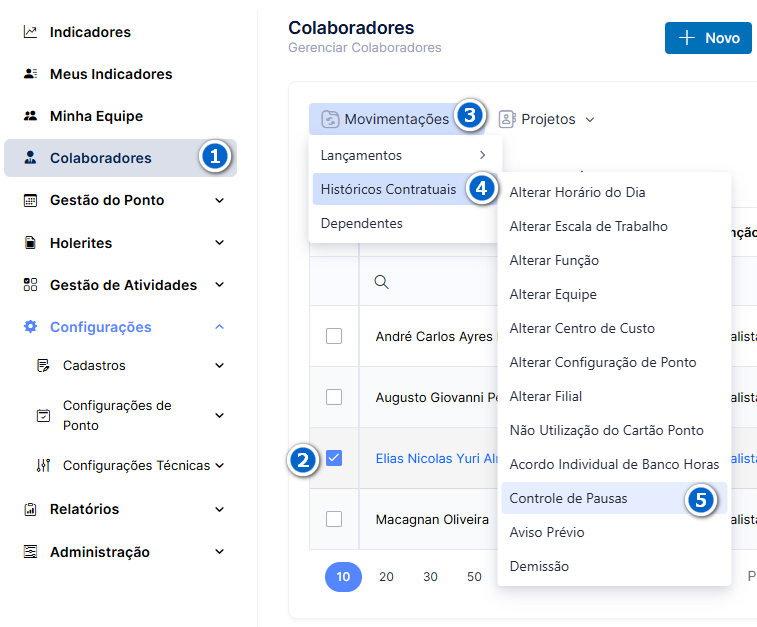Viewport: 757px width, 627px height.
Task: Click the Administração list icon
Action: (x=30, y=552)
